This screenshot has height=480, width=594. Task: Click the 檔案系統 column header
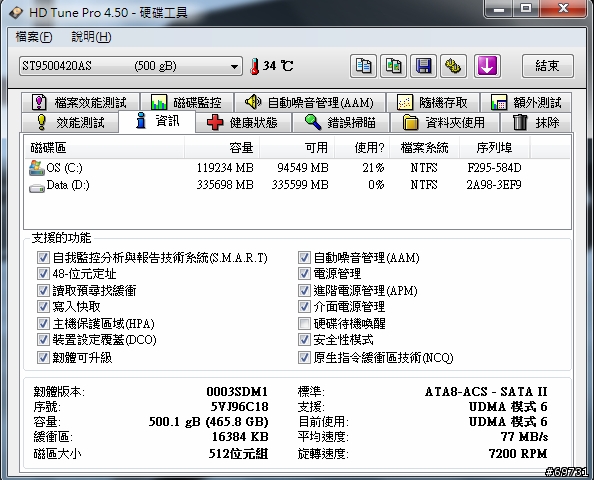point(425,147)
